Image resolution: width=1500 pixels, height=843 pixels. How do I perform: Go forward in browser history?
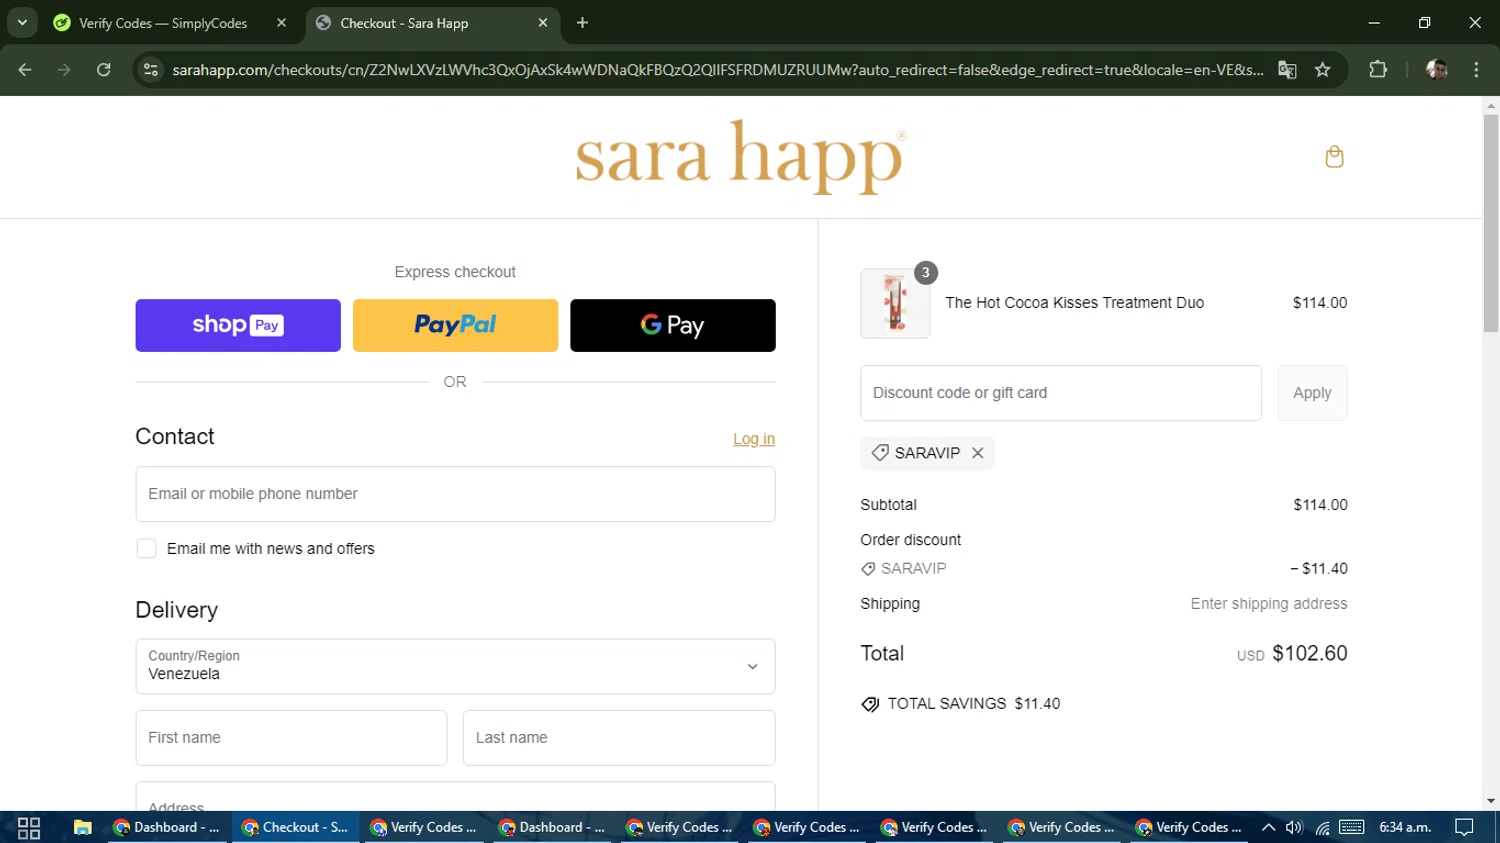pyautogui.click(x=64, y=70)
